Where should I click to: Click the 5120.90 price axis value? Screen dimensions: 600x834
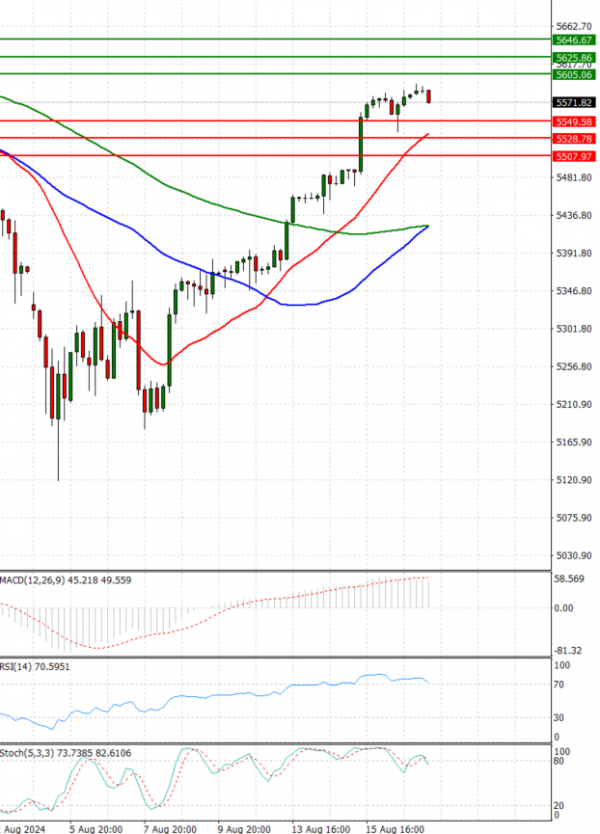point(573,480)
